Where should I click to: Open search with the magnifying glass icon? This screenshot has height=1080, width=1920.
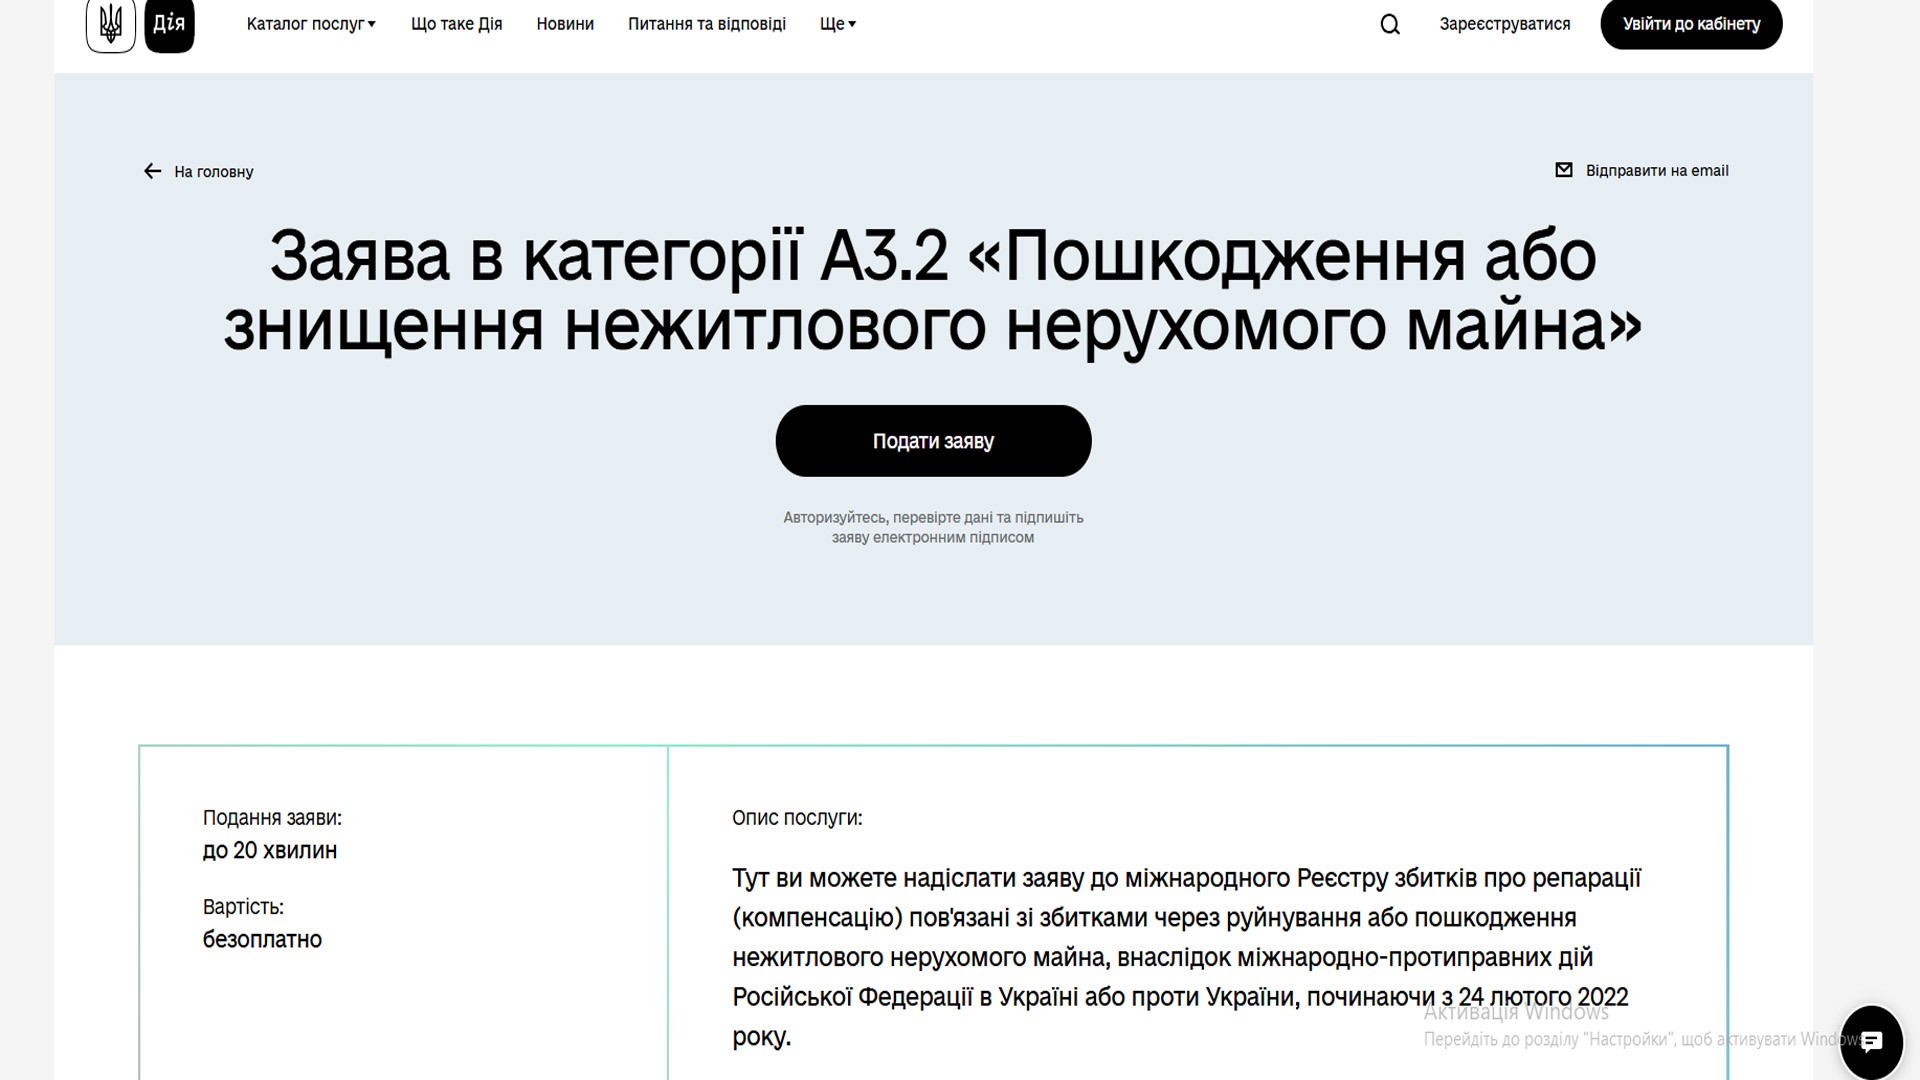point(1390,24)
